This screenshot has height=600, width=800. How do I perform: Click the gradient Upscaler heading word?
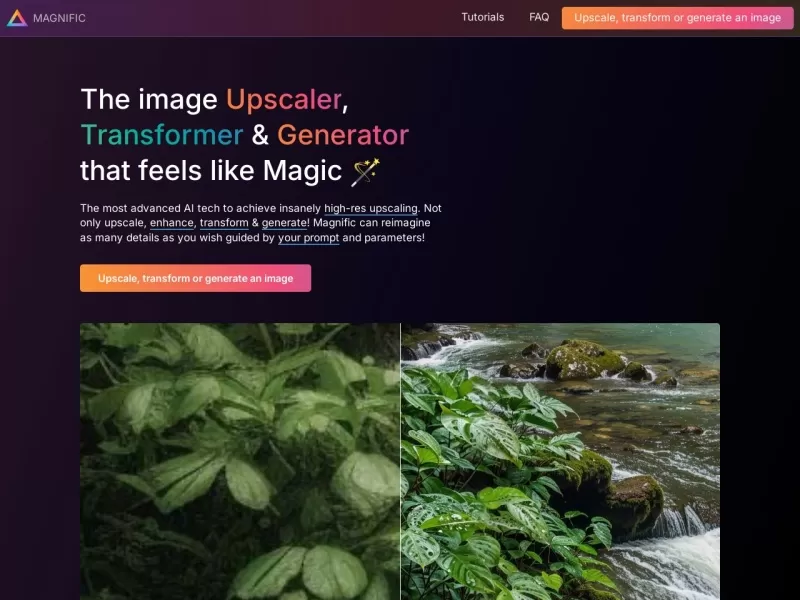pos(284,99)
